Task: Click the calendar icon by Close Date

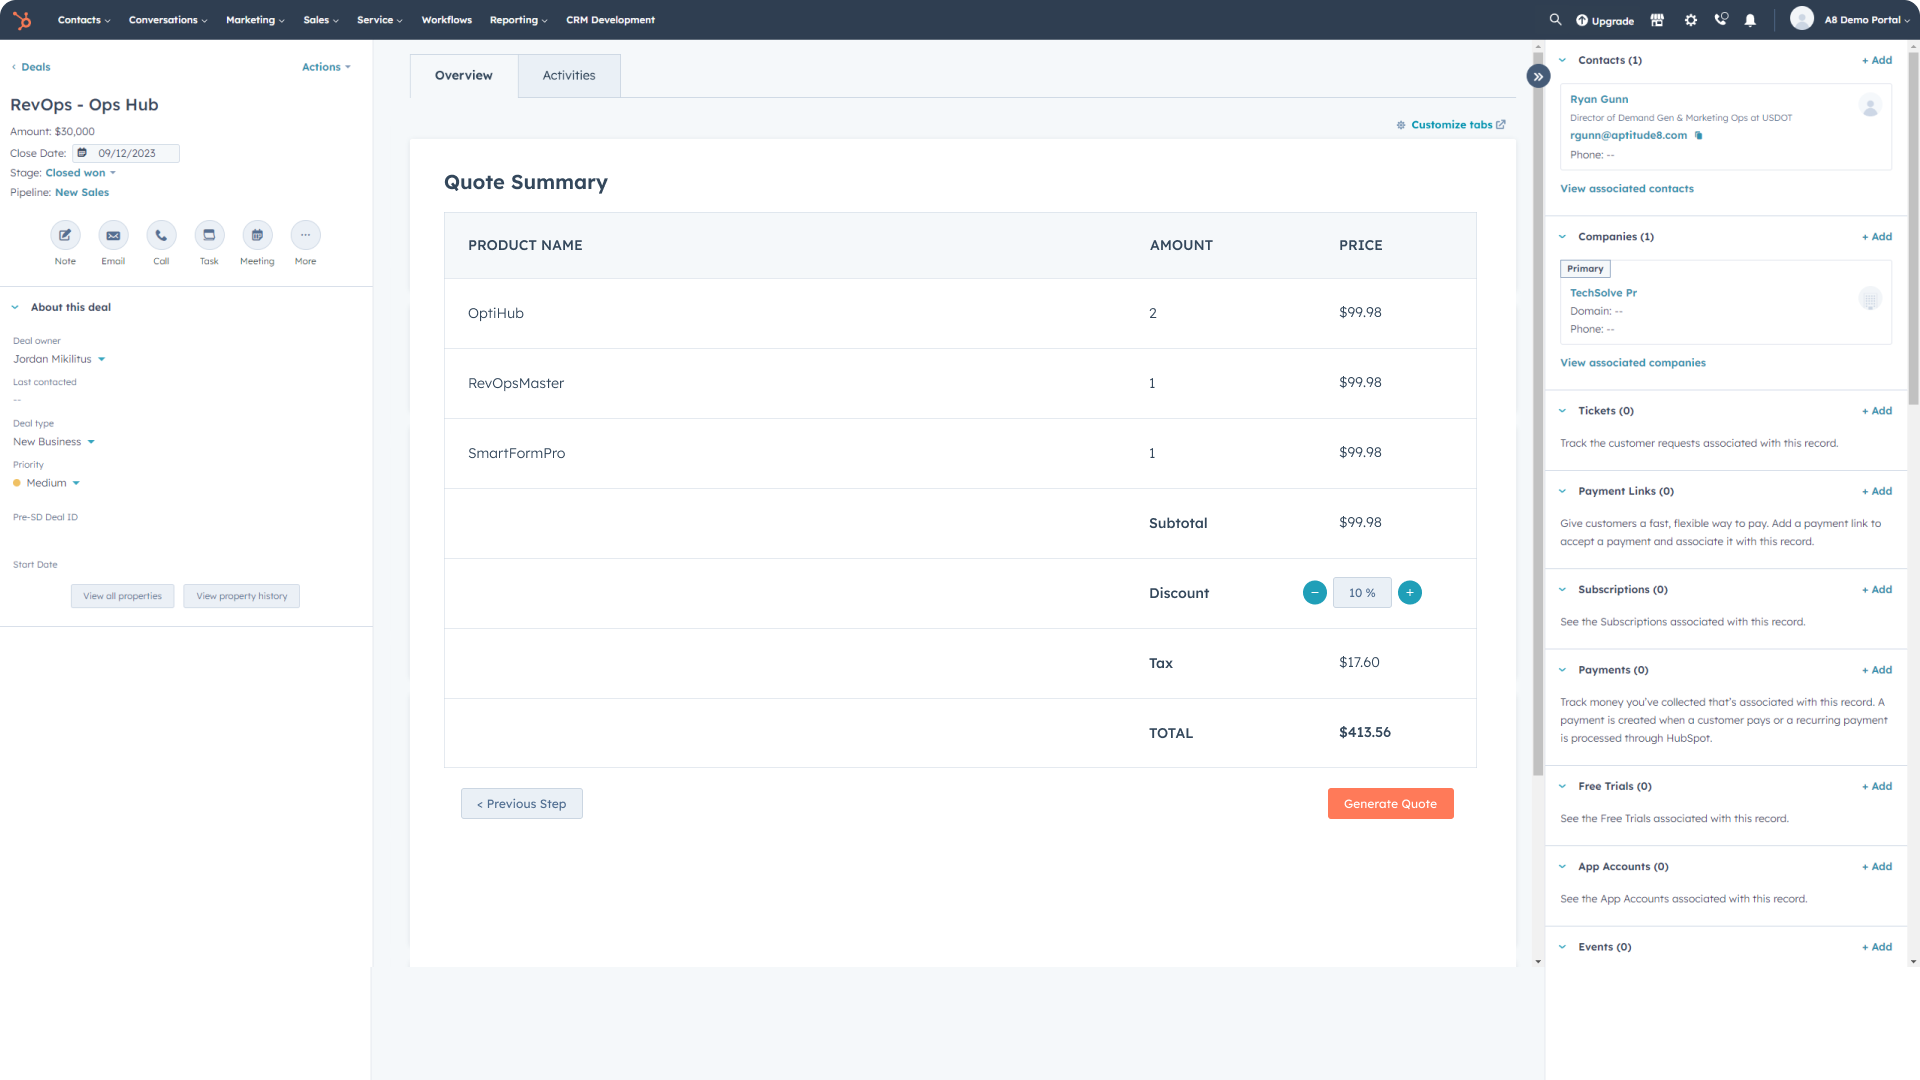Action: pyautogui.click(x=82, y=153)
